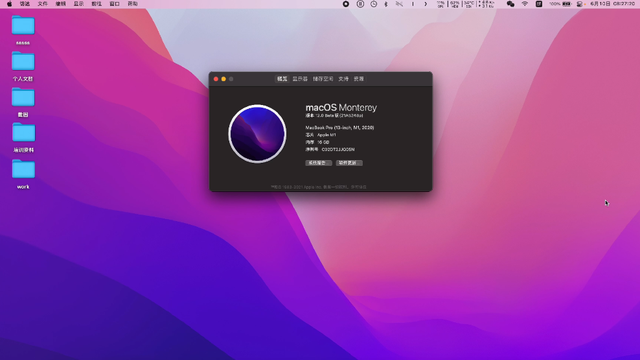Open the Bluetooth menu bar icon
640x360 pixels.
click(386, 4)
